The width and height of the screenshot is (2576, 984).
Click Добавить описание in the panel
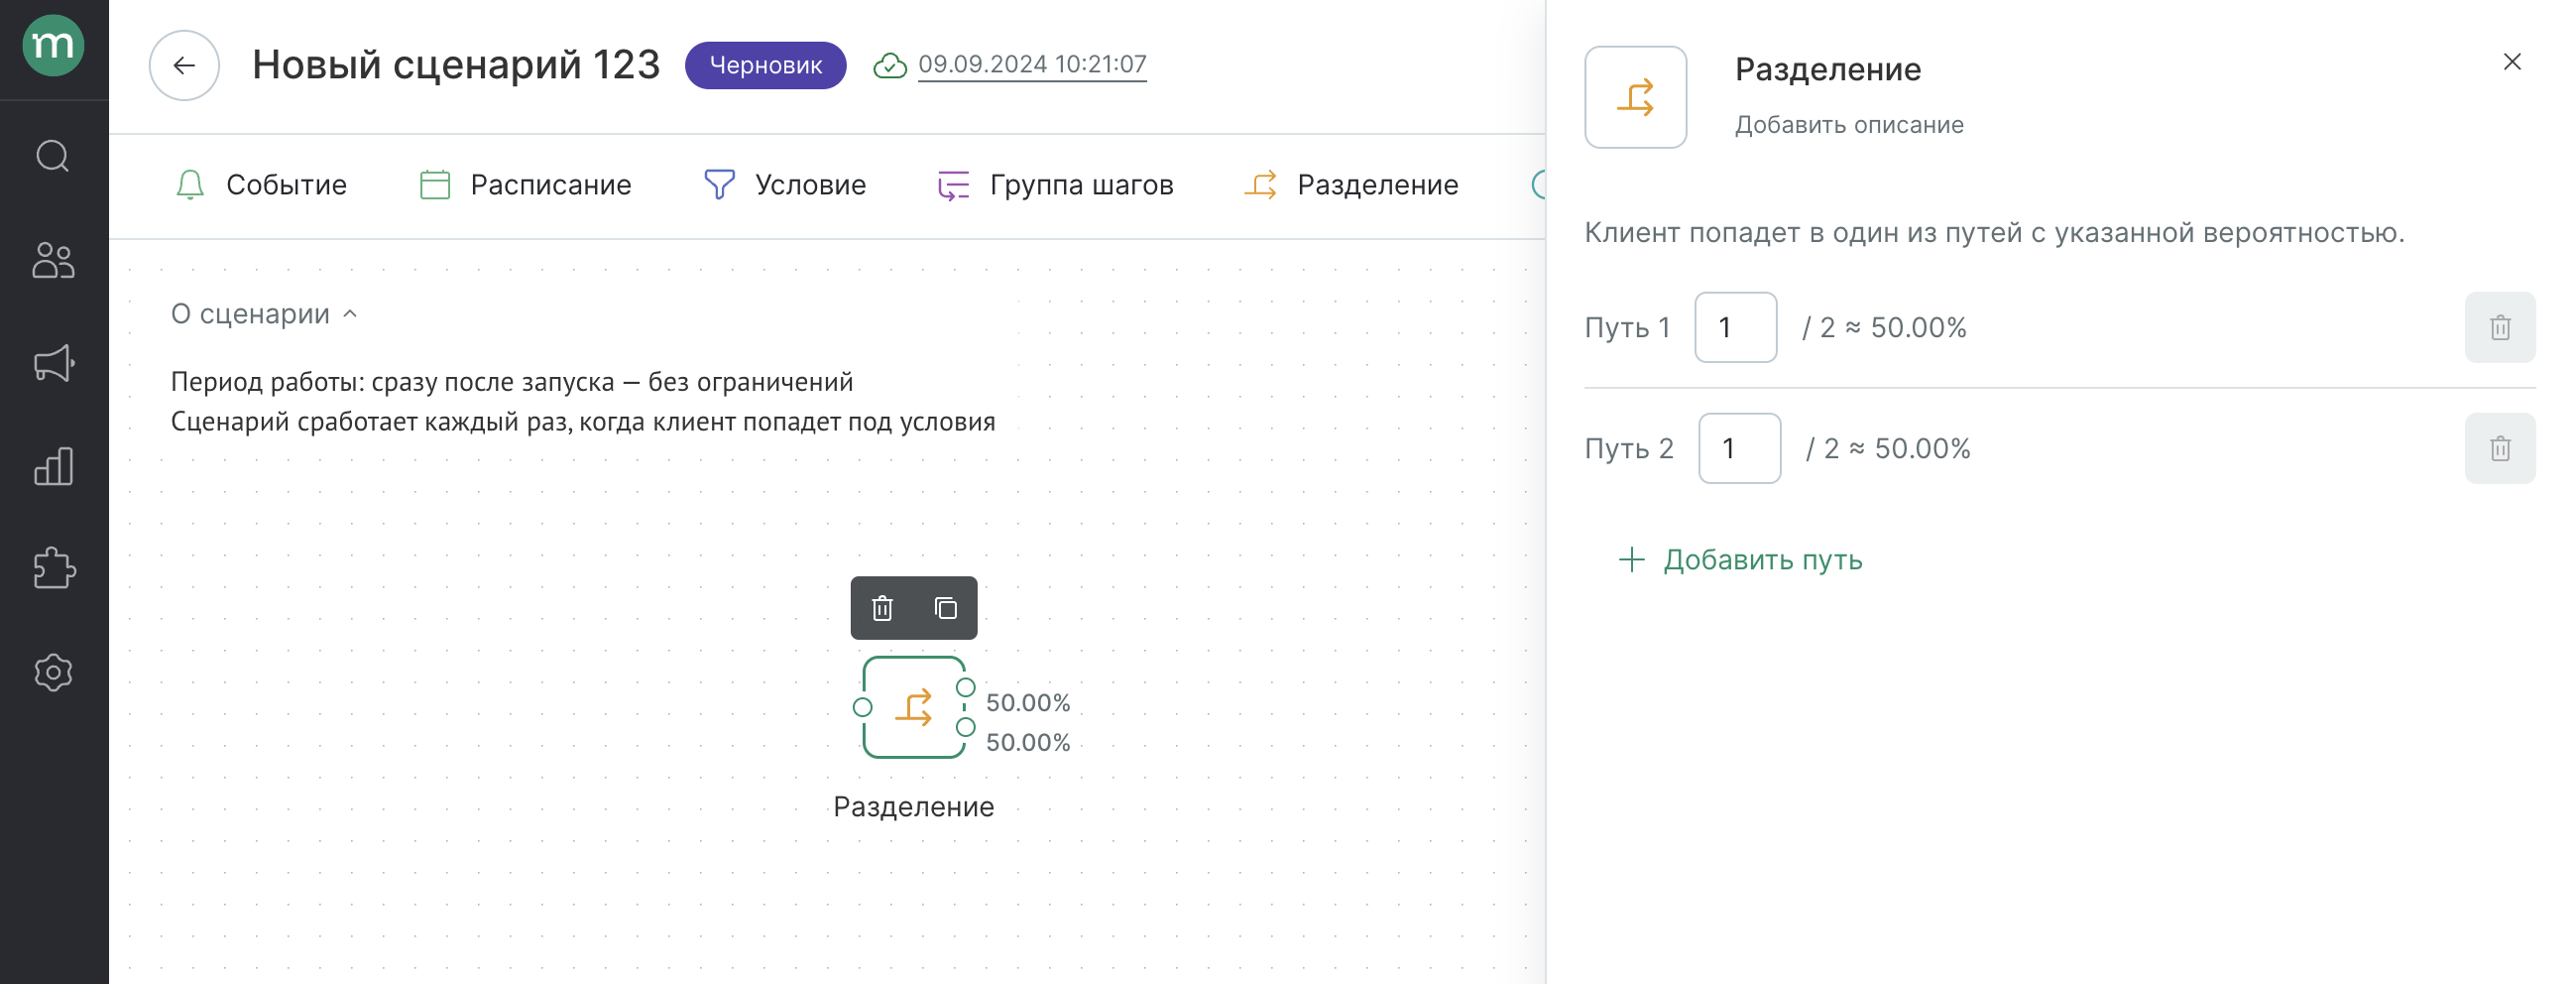click(x=1849, y=125)
